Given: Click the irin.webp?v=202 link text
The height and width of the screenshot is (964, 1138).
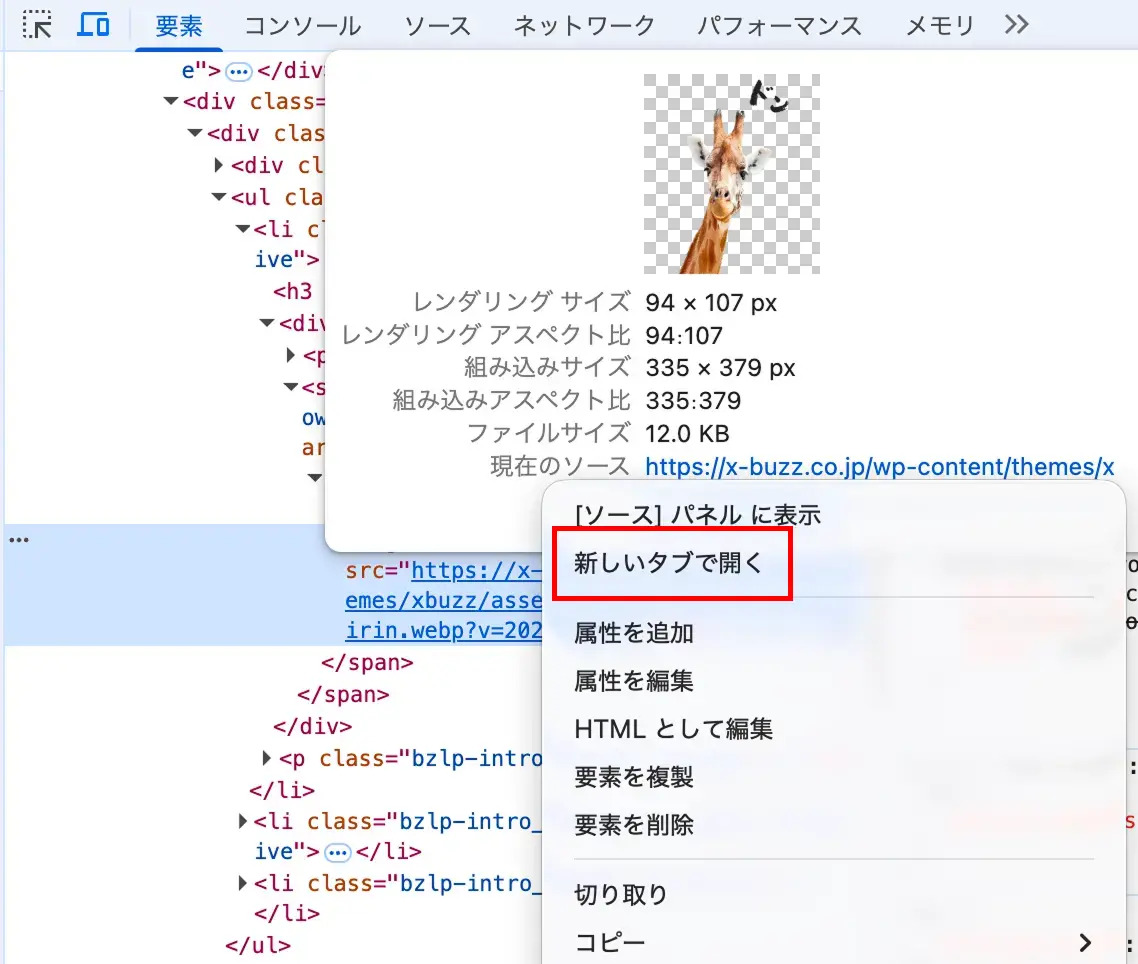Looking at the screenshot, I should (443, 630).
